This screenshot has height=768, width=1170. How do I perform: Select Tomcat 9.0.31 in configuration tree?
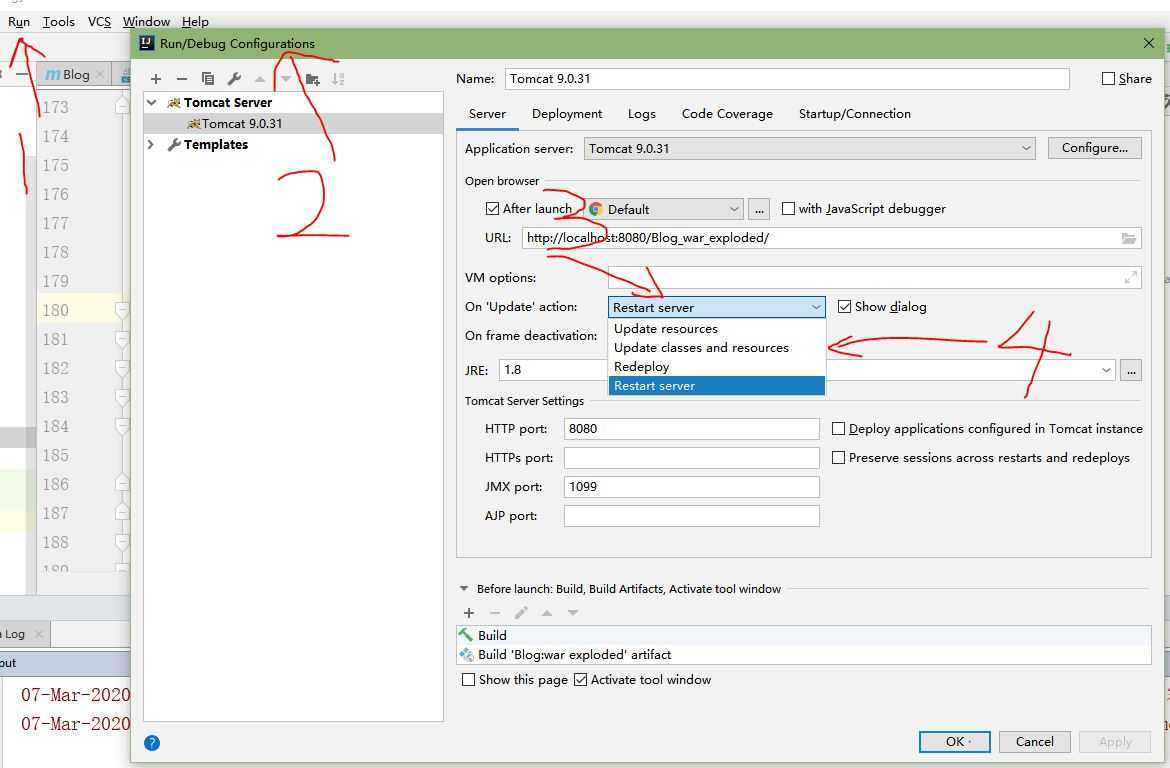(241, 124)
